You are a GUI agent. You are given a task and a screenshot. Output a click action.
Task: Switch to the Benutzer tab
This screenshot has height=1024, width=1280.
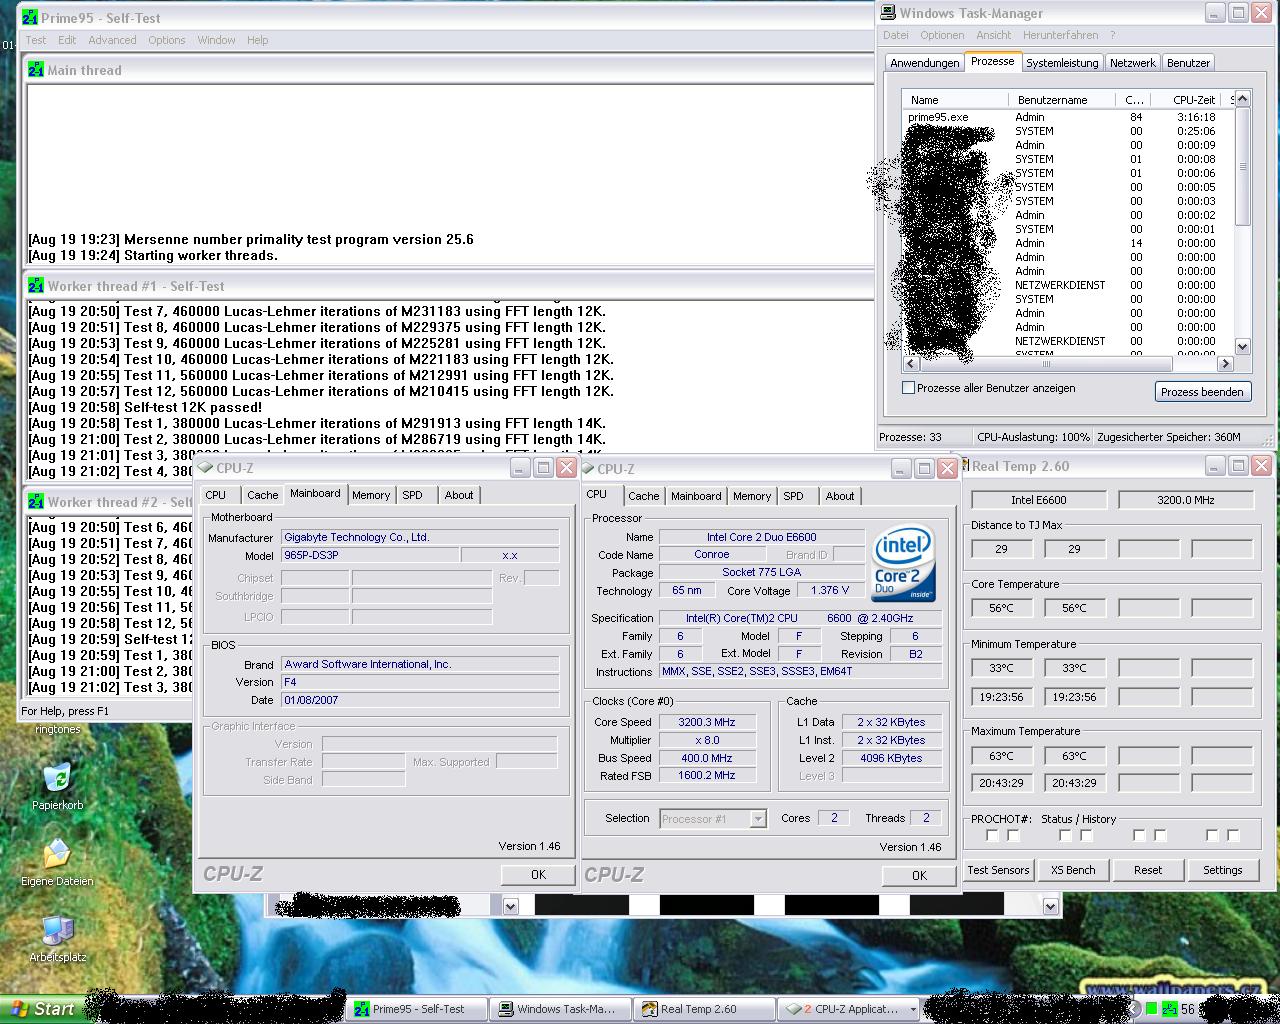tap(1188, 62)
